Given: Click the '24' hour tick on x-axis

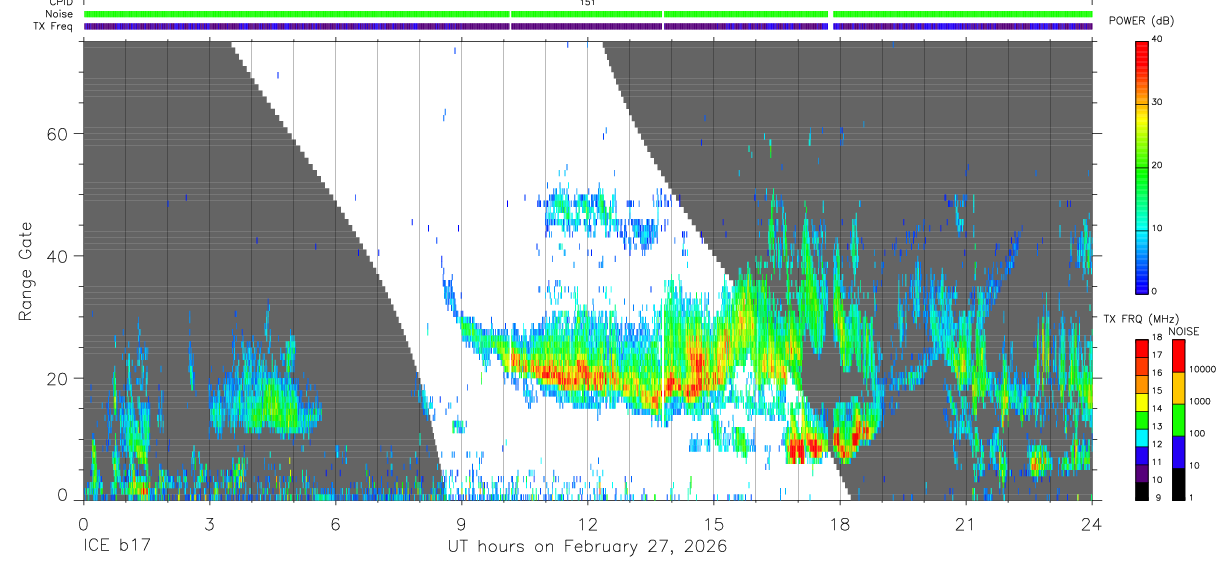Looking at the screenshot, I should [1092, 524].
